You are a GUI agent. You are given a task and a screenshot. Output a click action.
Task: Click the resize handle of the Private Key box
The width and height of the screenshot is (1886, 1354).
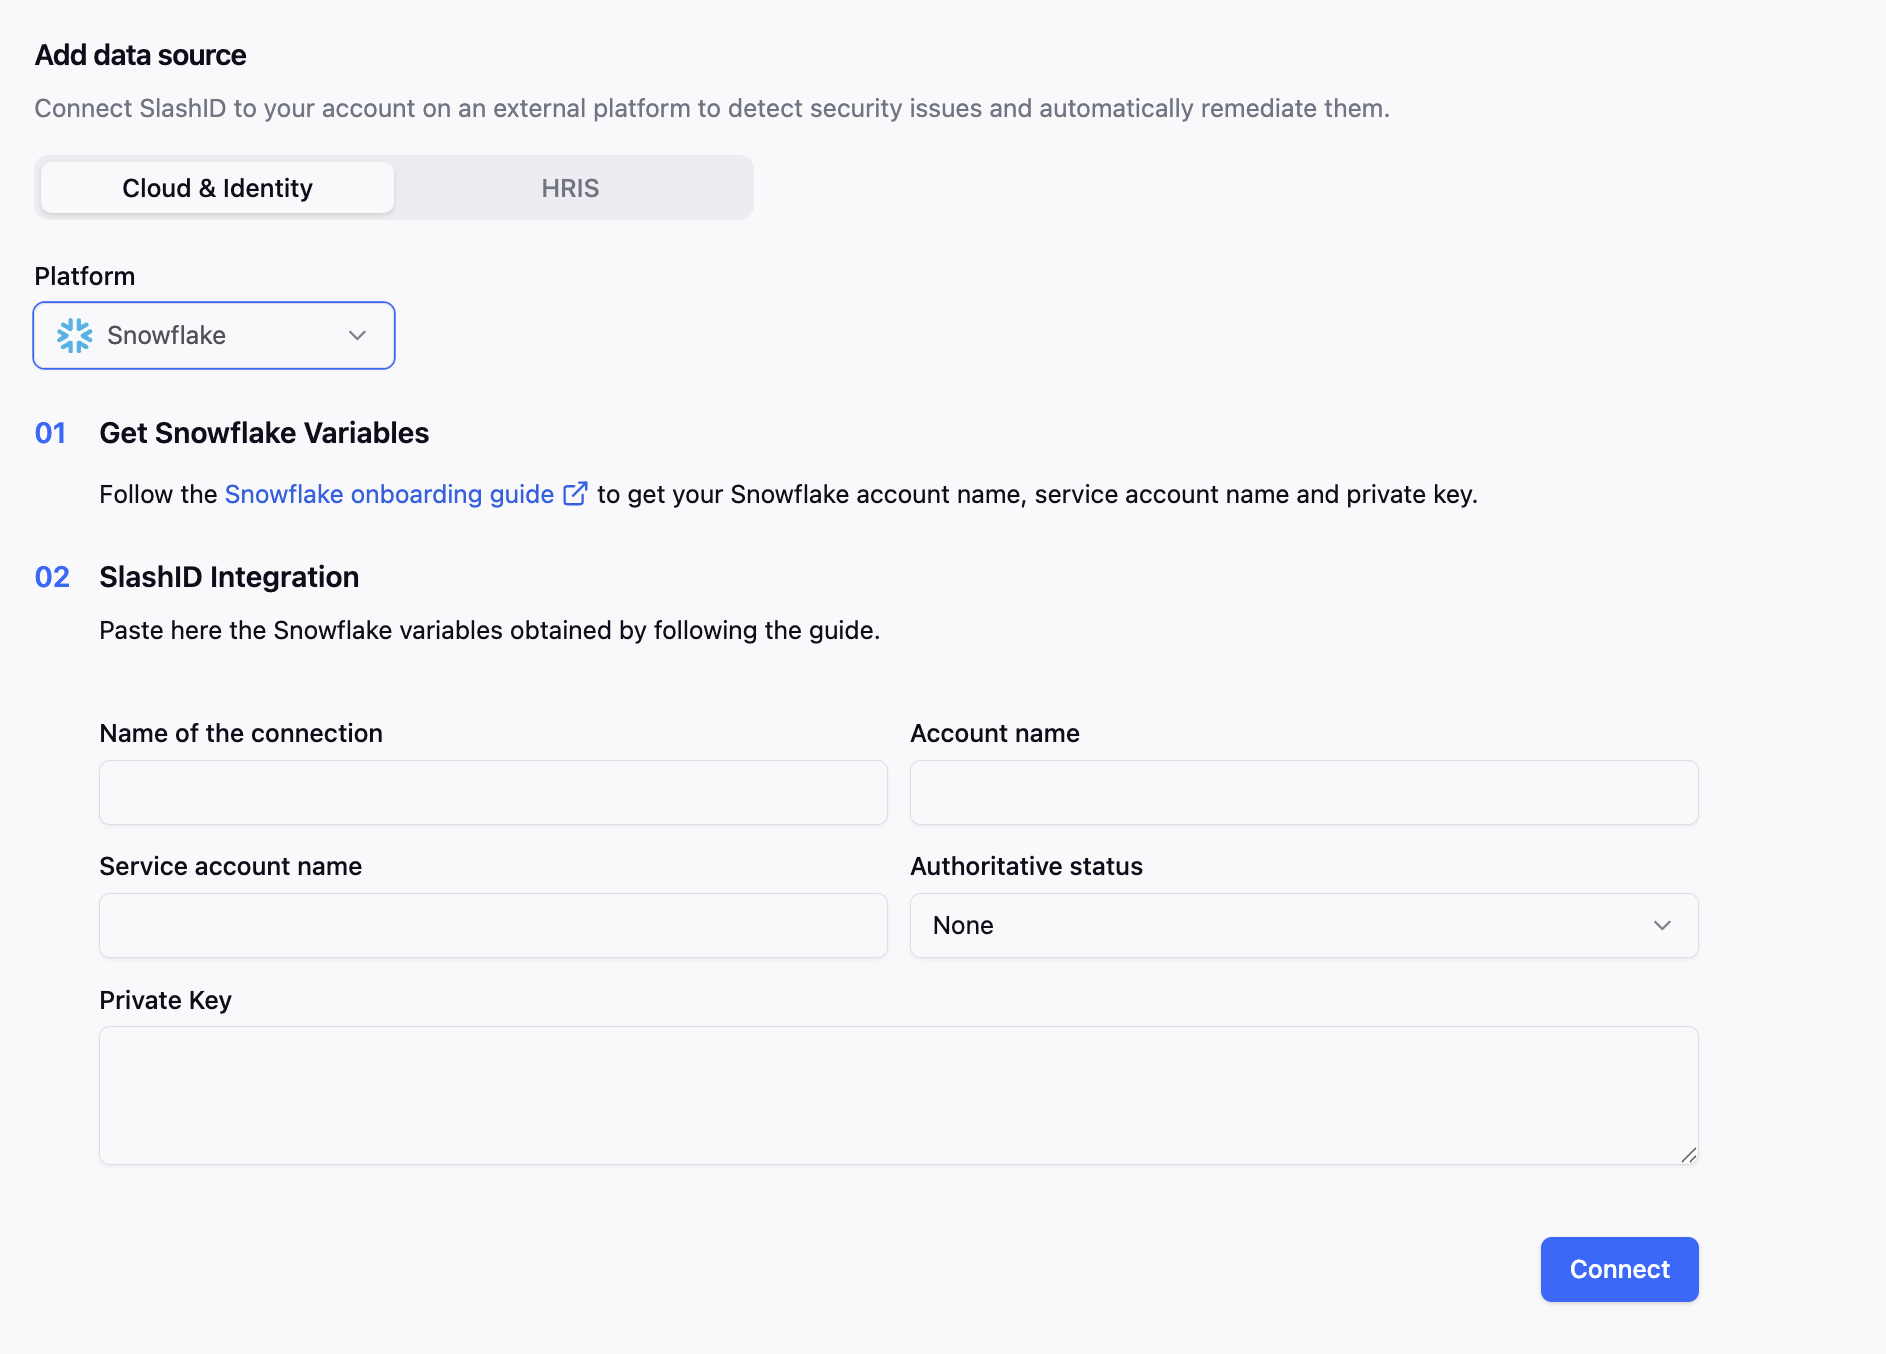tap(1690, 1156)
